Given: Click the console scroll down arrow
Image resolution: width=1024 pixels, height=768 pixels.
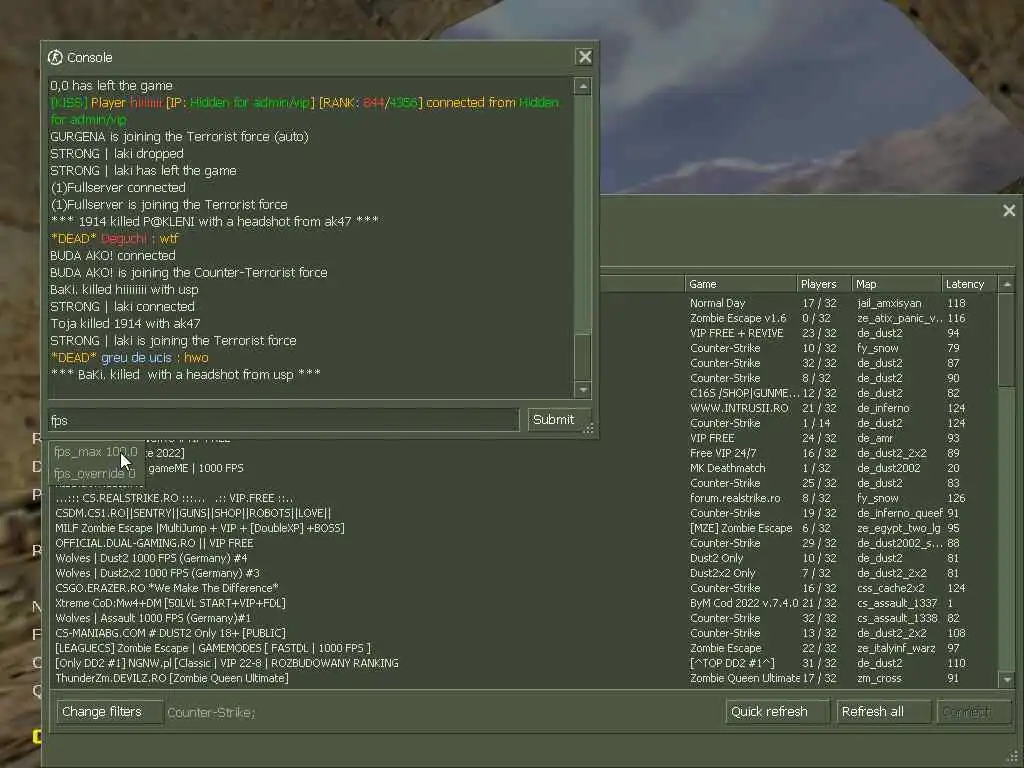Looking at the screenshot, I should pos(583,390).
